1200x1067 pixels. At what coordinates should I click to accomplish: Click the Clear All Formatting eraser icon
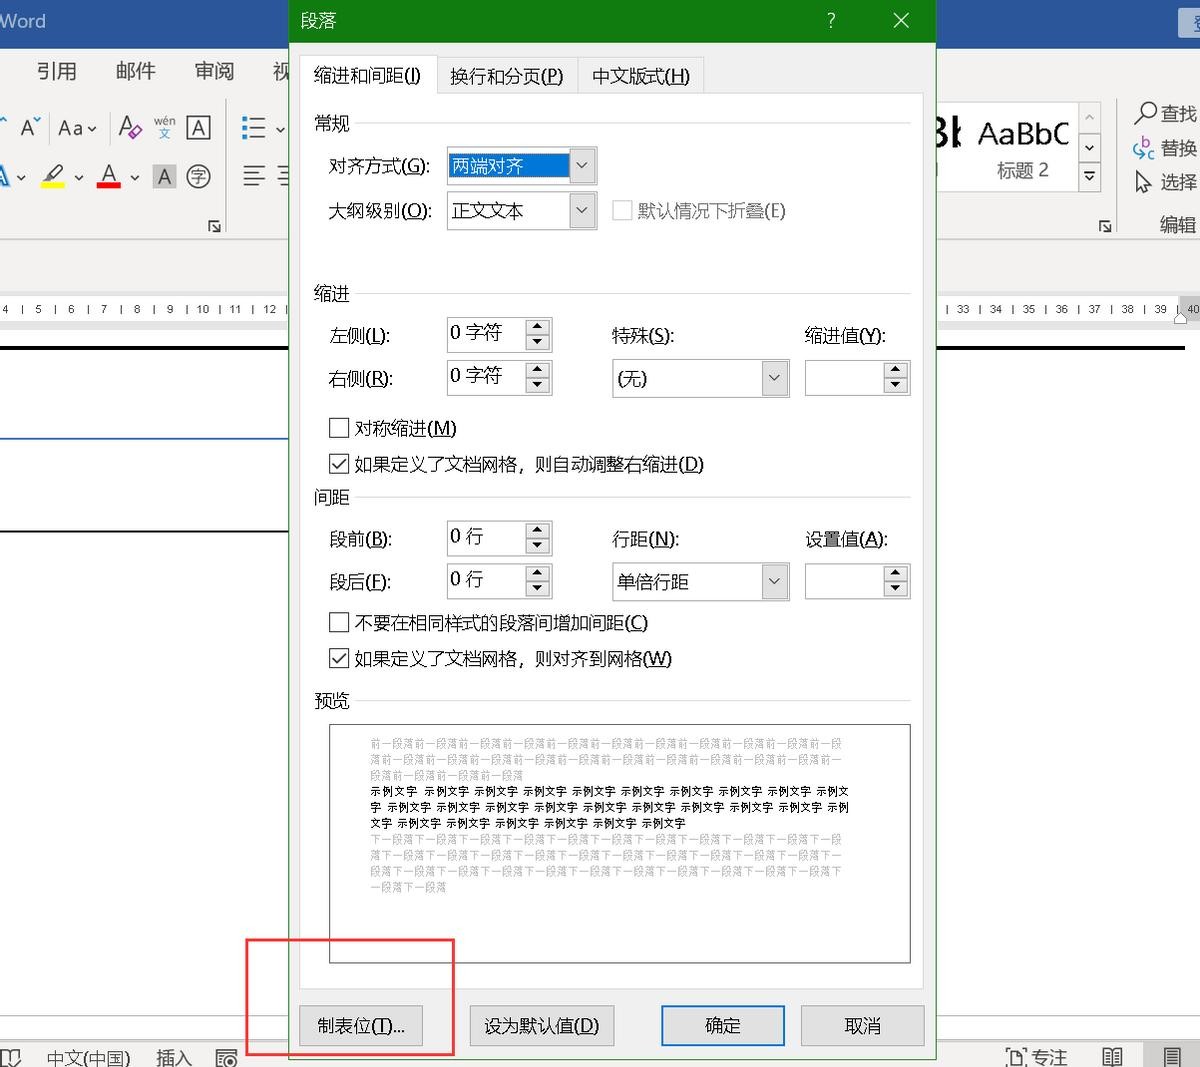129,128
